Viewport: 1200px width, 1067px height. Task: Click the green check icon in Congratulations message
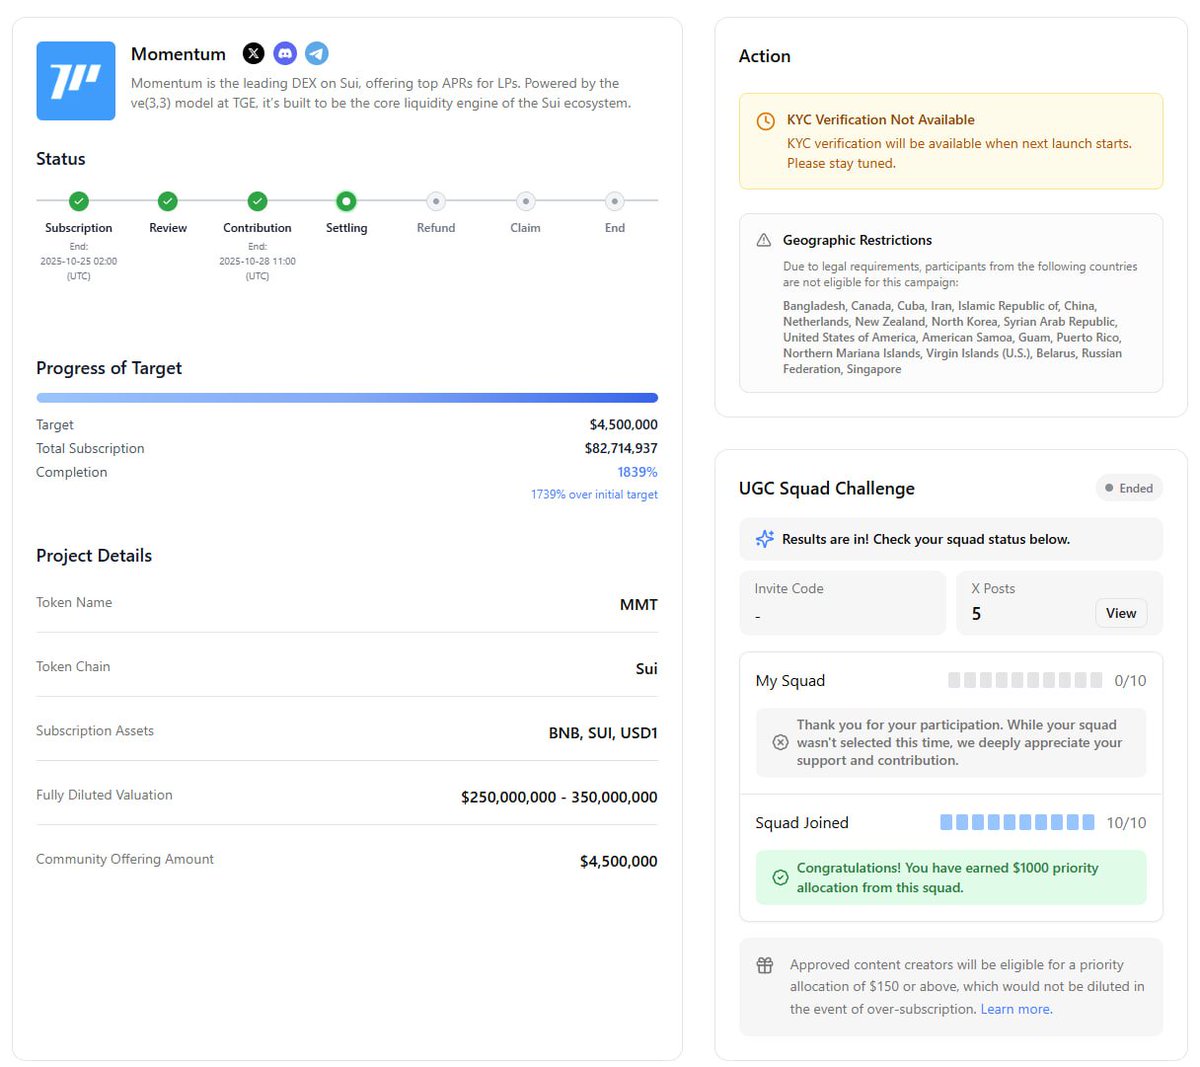click(x=781, y=877)
